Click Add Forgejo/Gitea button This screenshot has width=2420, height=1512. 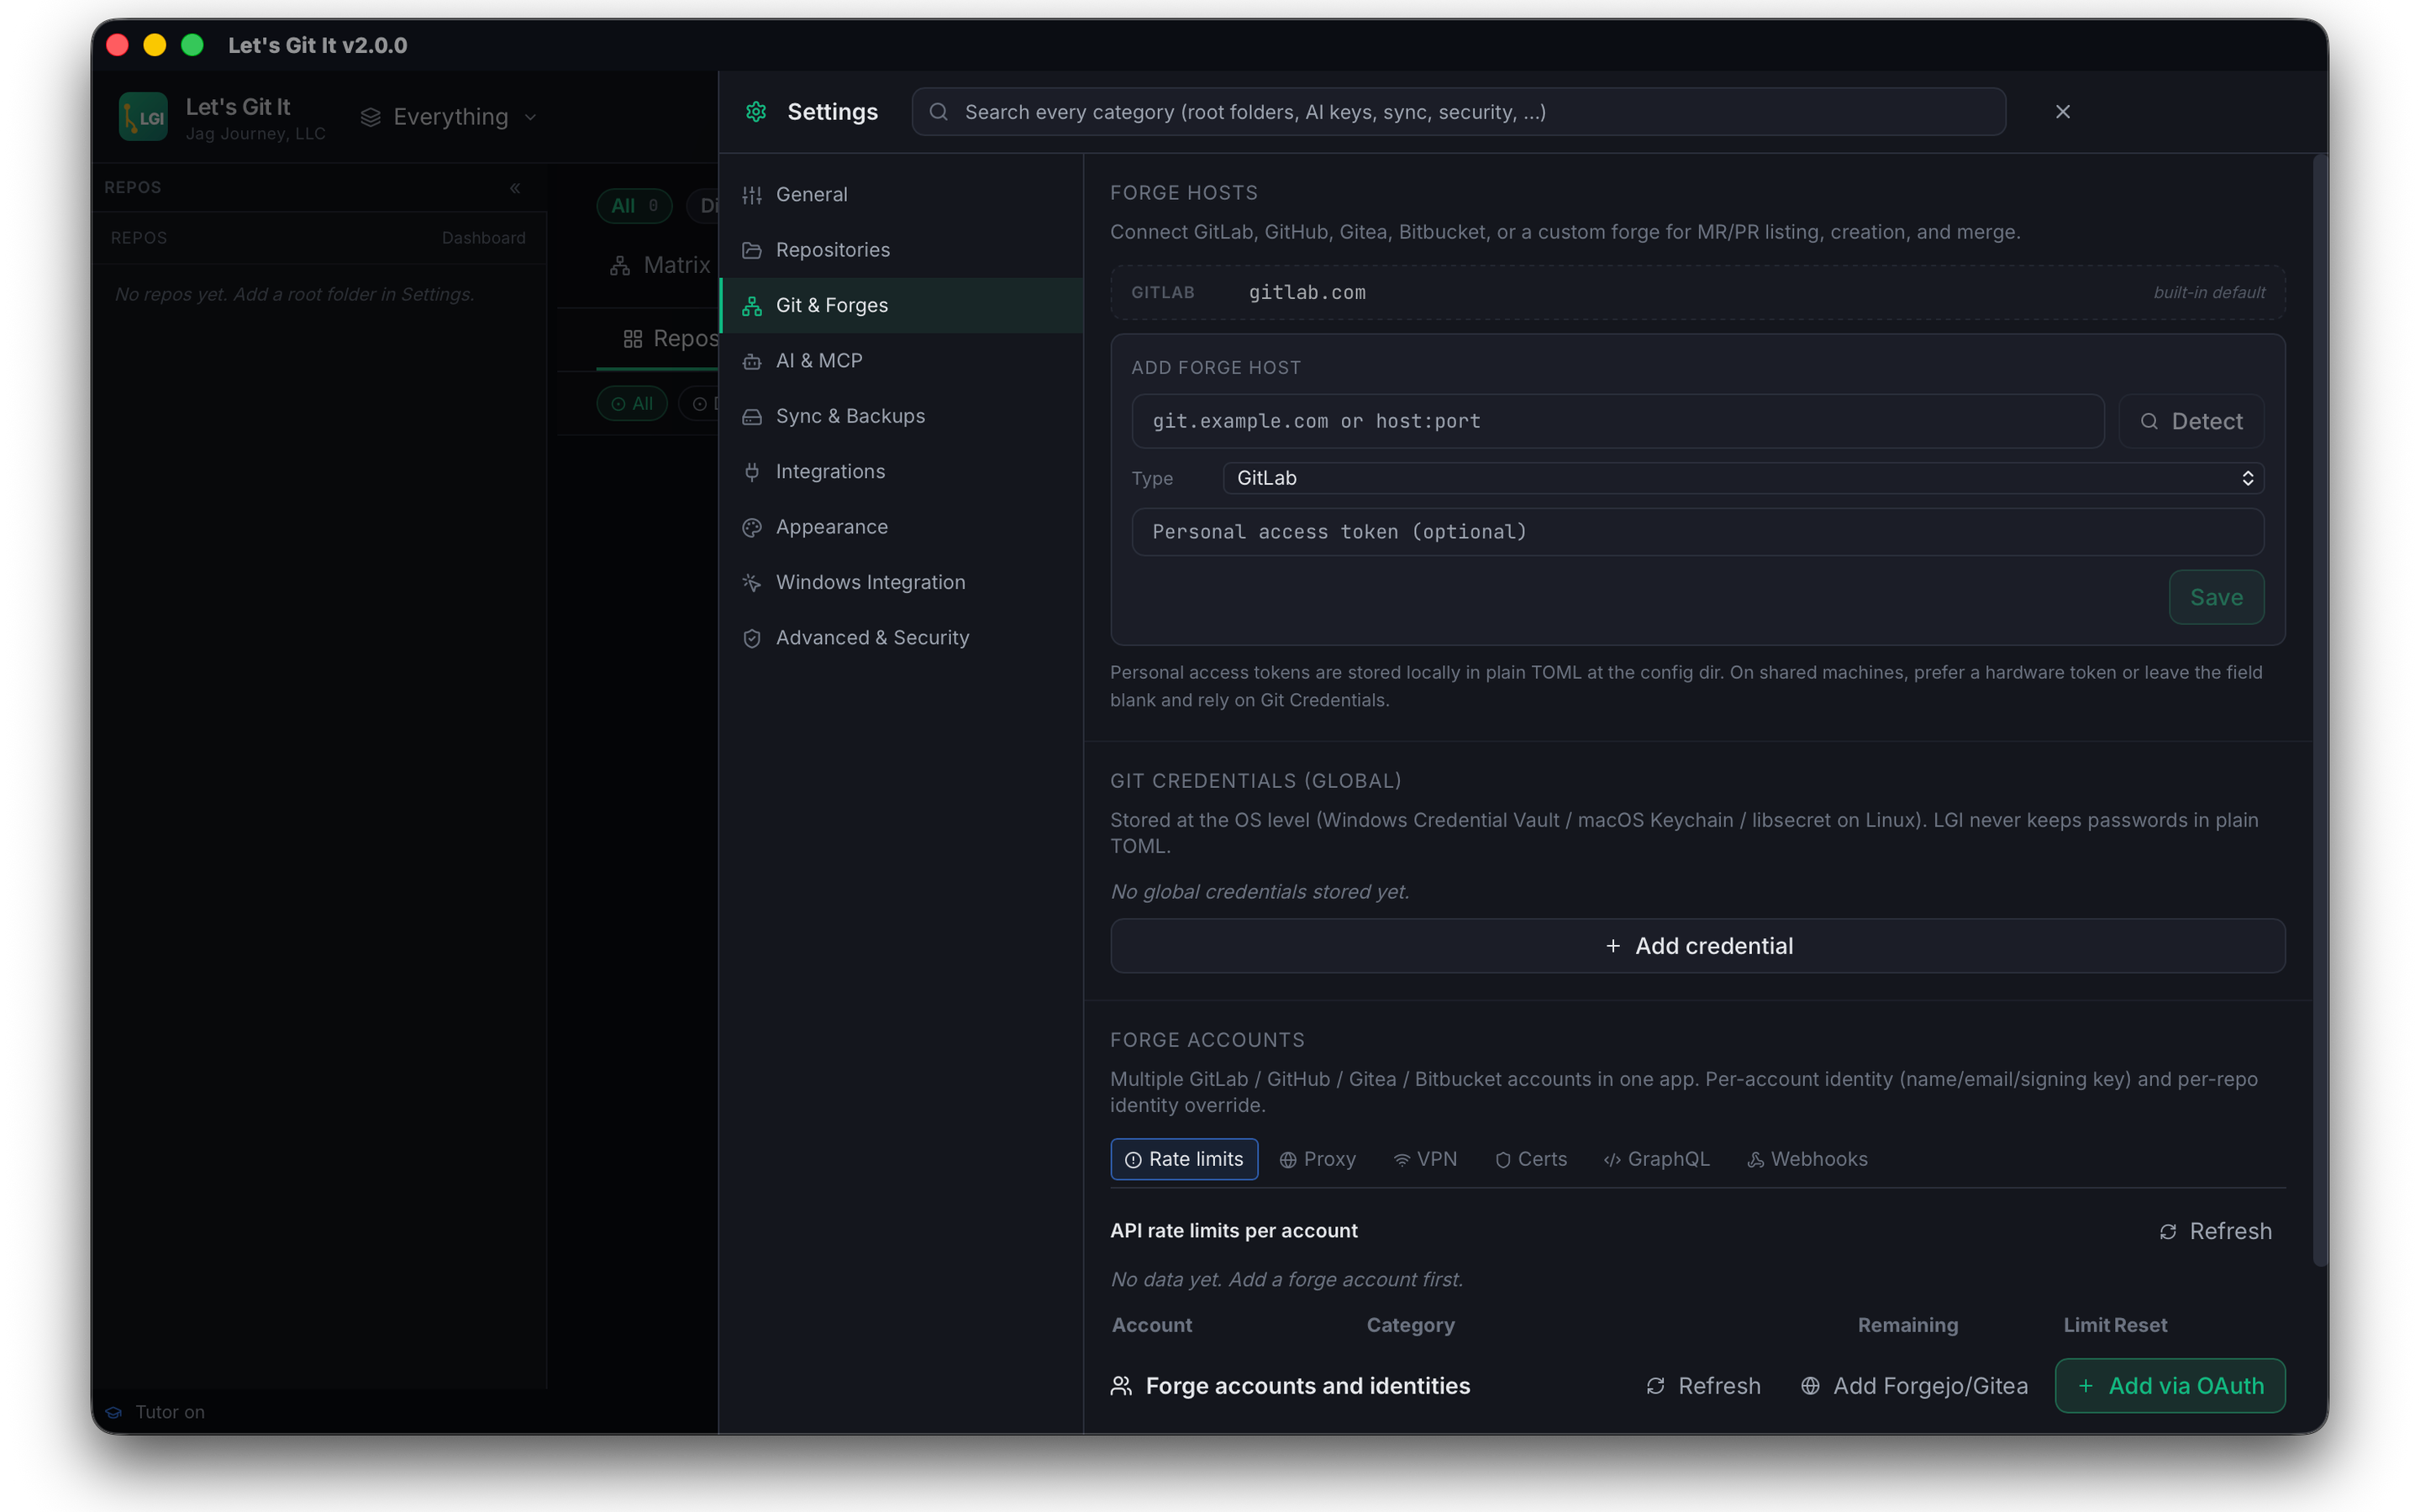1914,1386
